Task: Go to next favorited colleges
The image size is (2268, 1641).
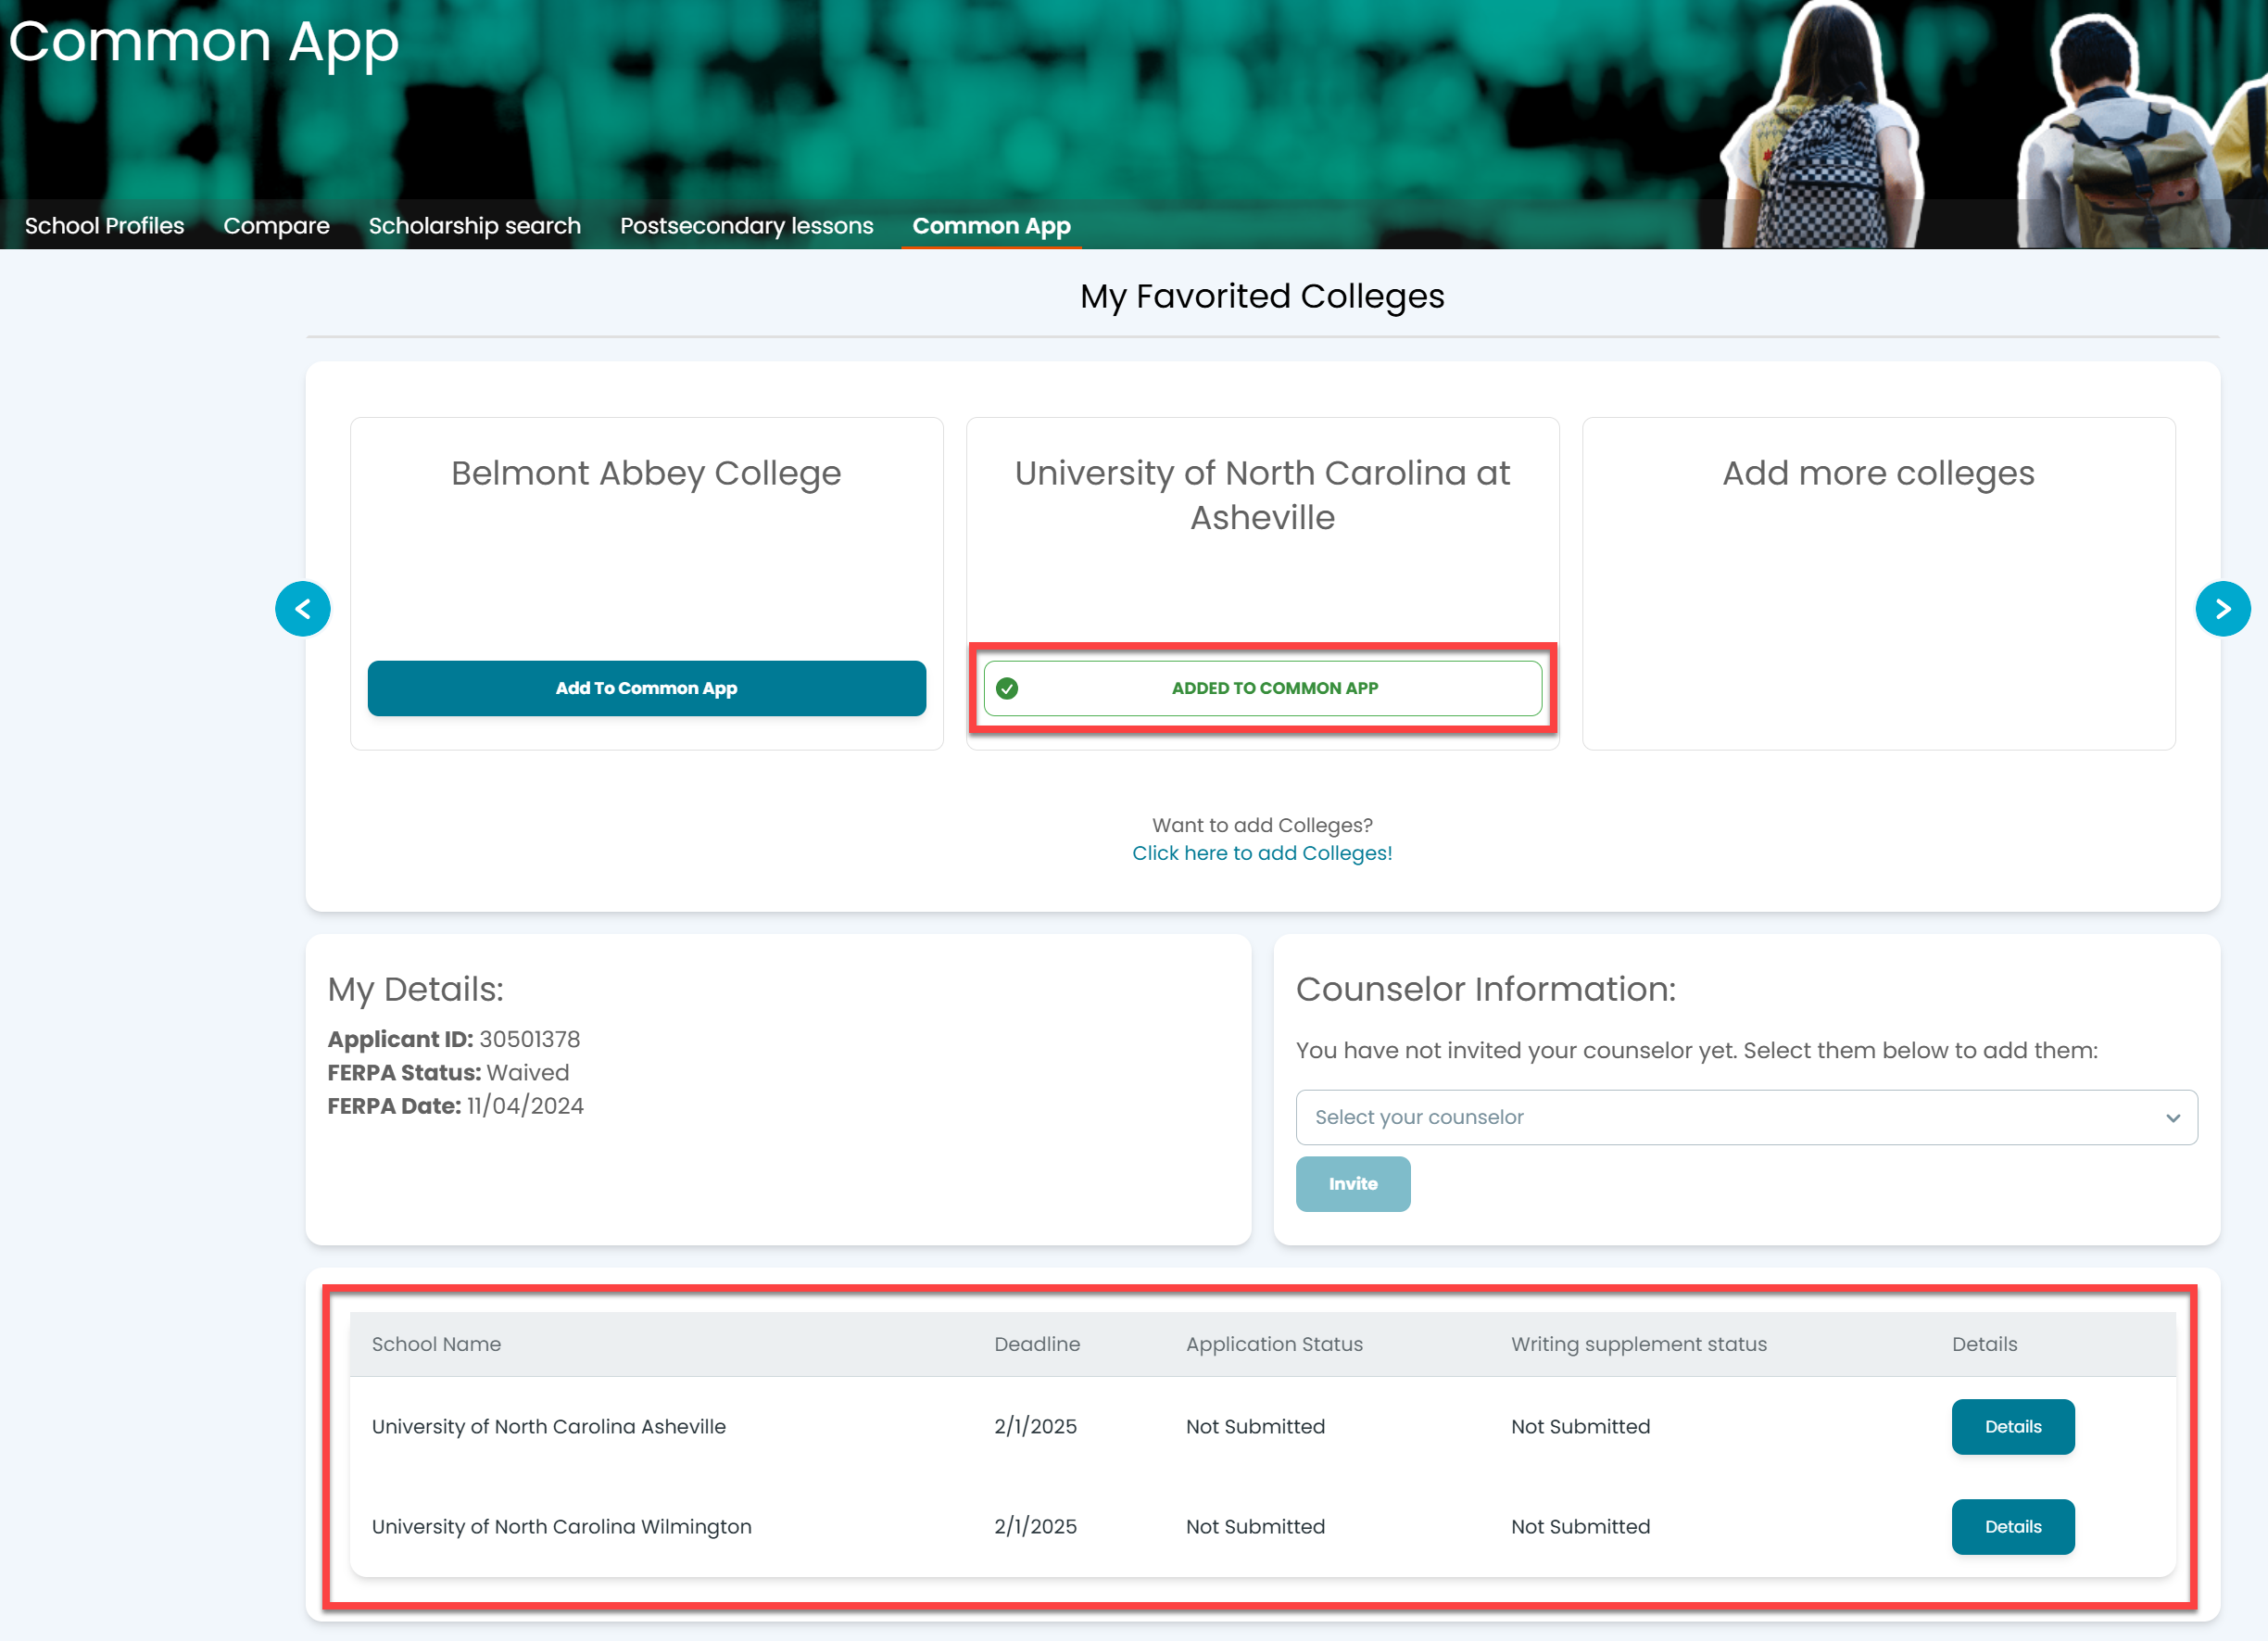Action: [2222, 608]
